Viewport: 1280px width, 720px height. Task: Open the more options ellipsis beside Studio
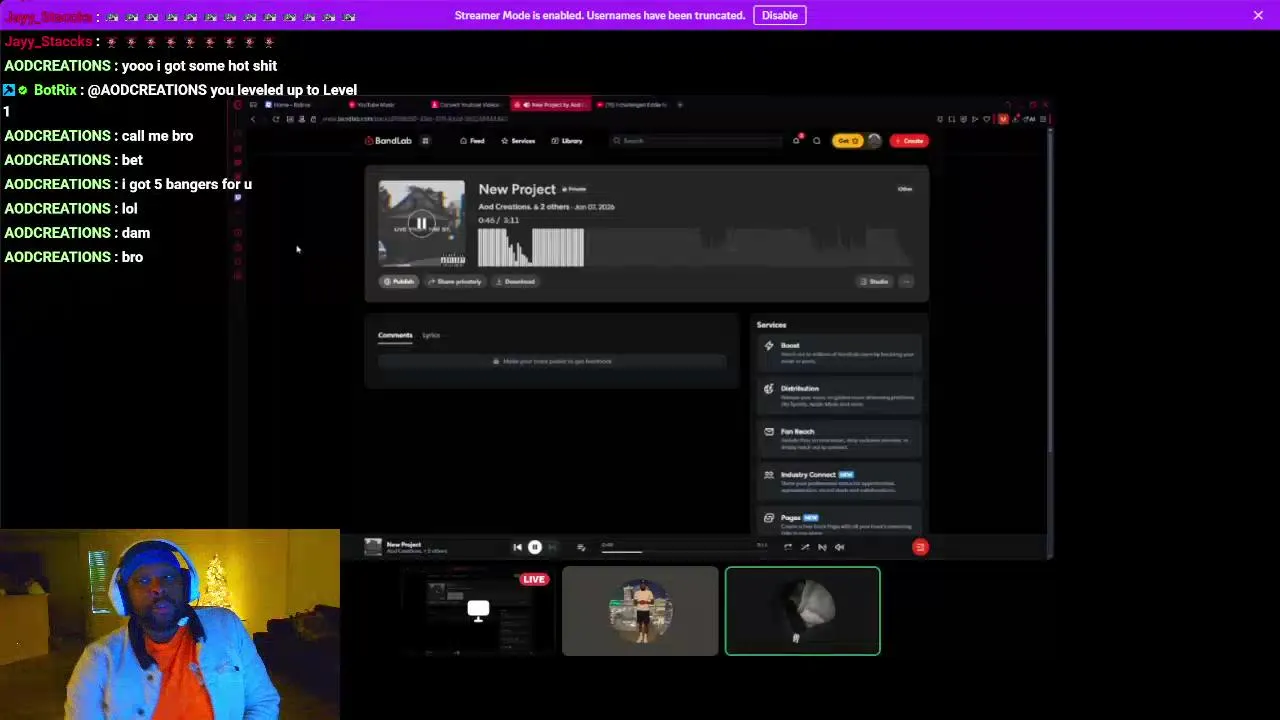(906, 282)
